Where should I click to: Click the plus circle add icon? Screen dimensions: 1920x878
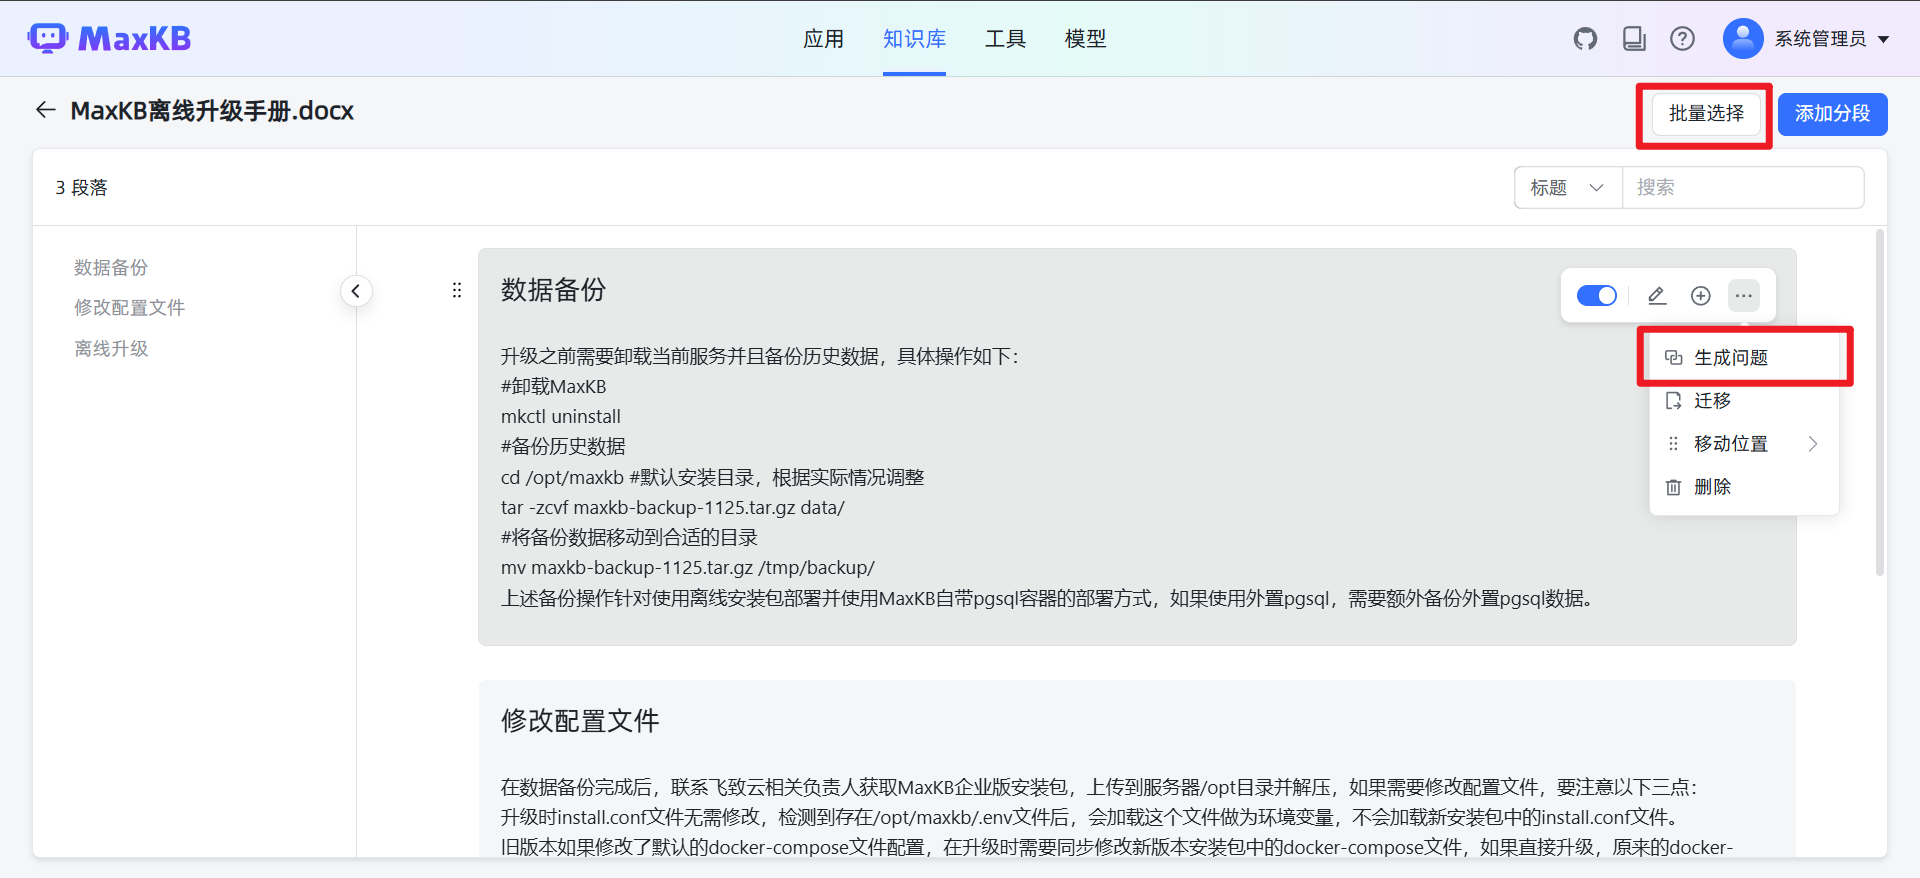1700,296
